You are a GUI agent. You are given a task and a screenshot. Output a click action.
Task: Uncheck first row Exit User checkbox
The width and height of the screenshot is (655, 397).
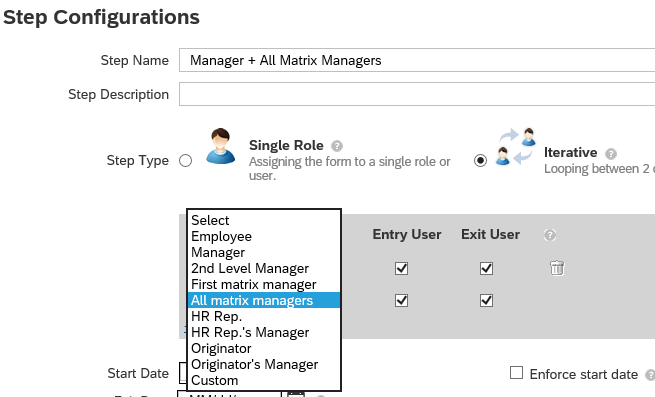[x=486, y=268]
